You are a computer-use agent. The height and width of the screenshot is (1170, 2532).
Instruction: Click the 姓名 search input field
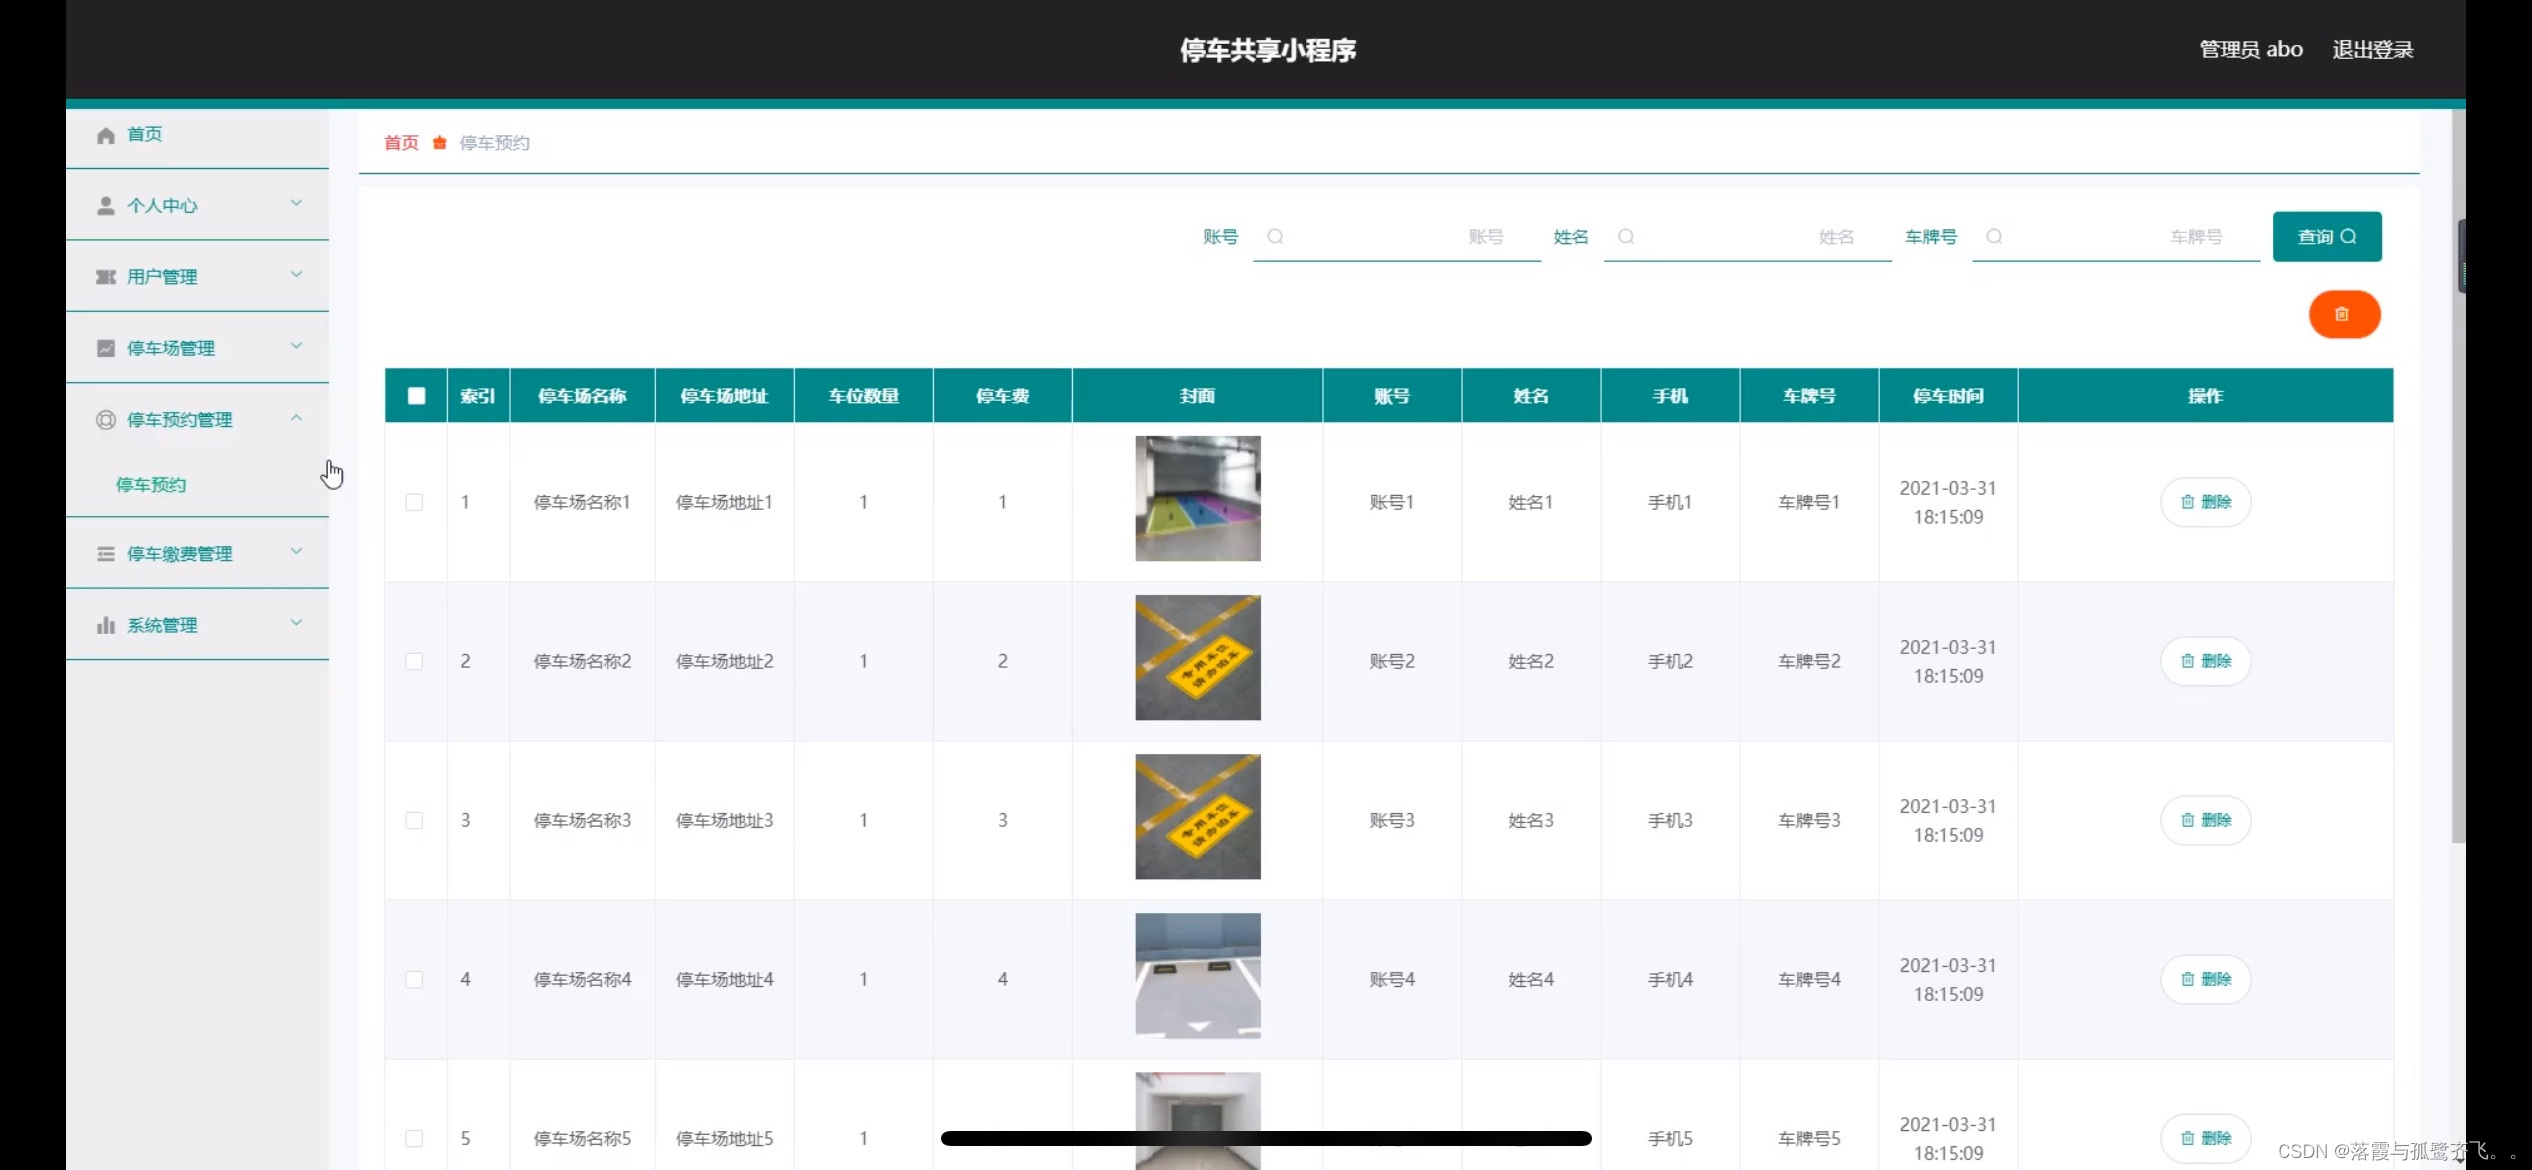coord(1748,237)
